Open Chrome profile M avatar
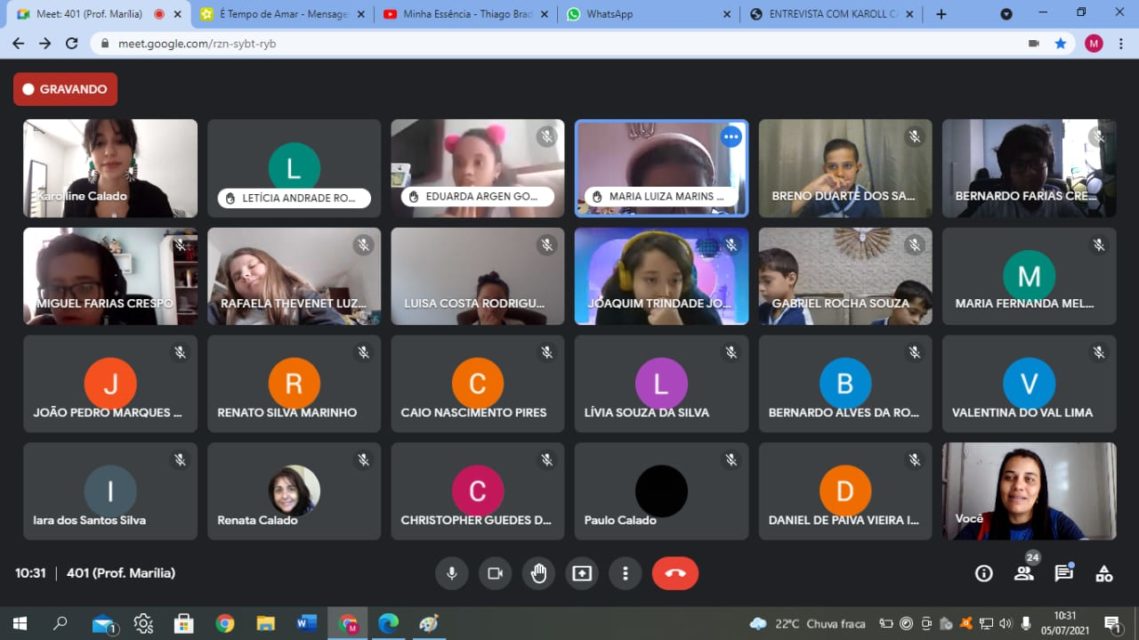This screenshot has width=1139, height=640. tap(1094, 44)
